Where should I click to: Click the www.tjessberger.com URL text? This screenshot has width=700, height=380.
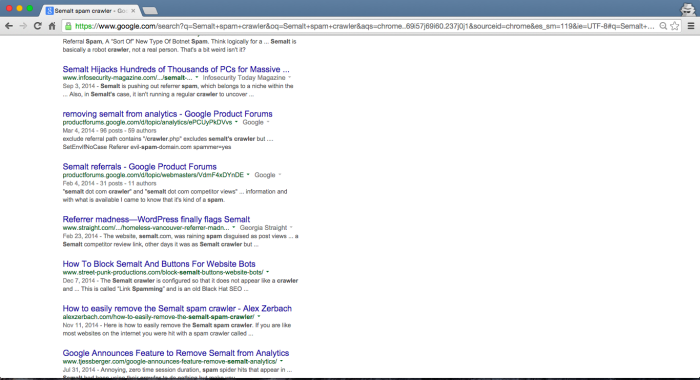(170, 362)
